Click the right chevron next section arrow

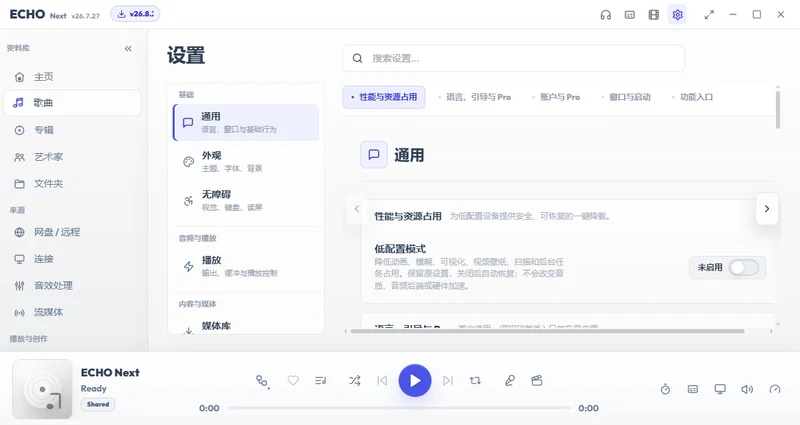point(767,209)
